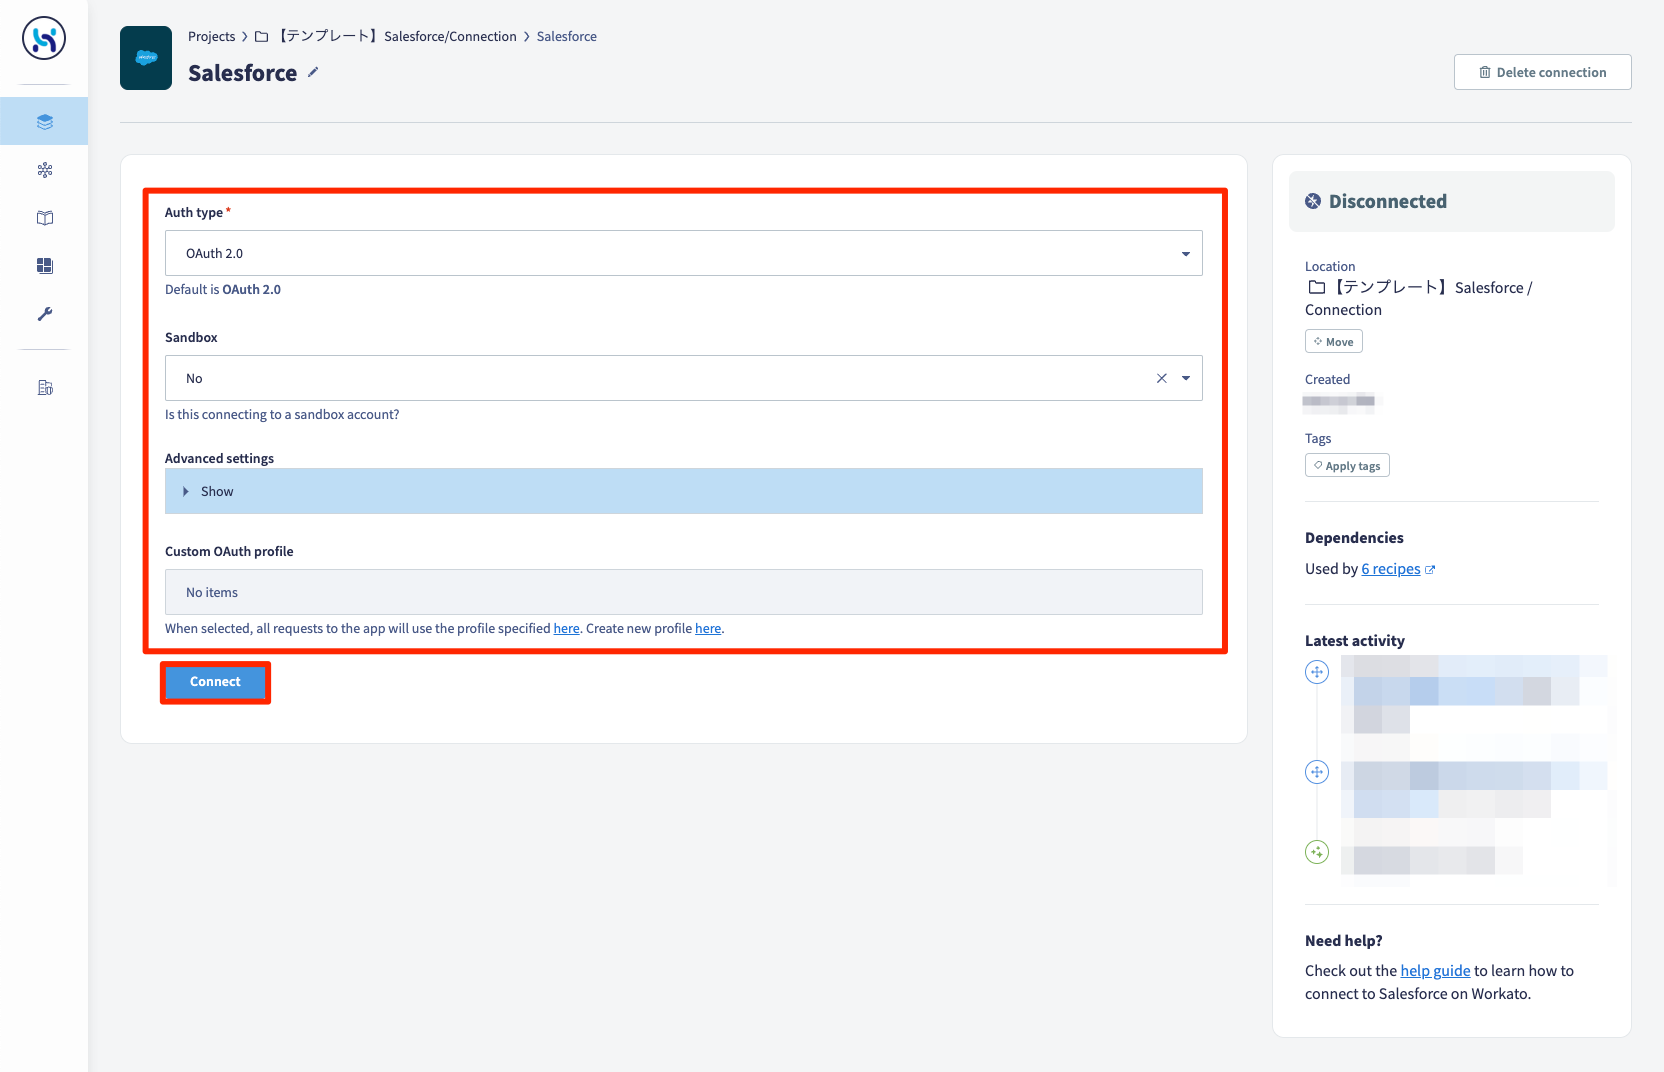Click the folder icon under Location
The width and height of the screenshot is (1664, 1072).
pyautogui.click(x=1317, y=287)
